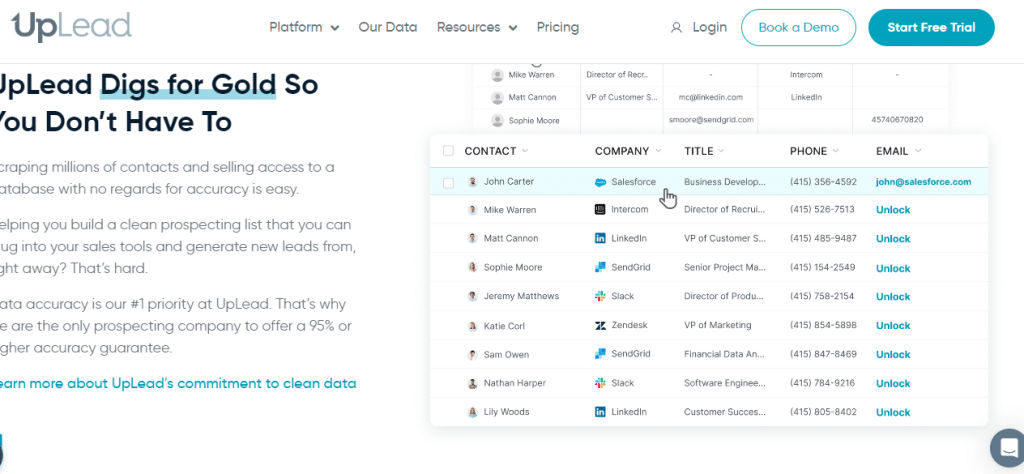The height and width of the screenshot is (474, 1024).
Task: Click mc@linkedin.com in background table
Action: pos(711,97)
